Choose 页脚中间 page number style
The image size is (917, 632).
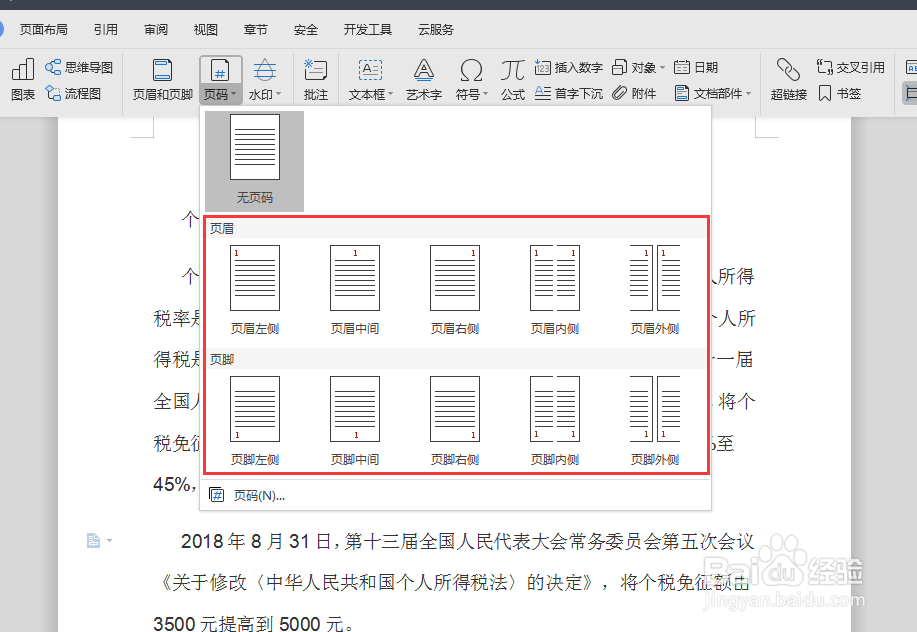[354, 421]
